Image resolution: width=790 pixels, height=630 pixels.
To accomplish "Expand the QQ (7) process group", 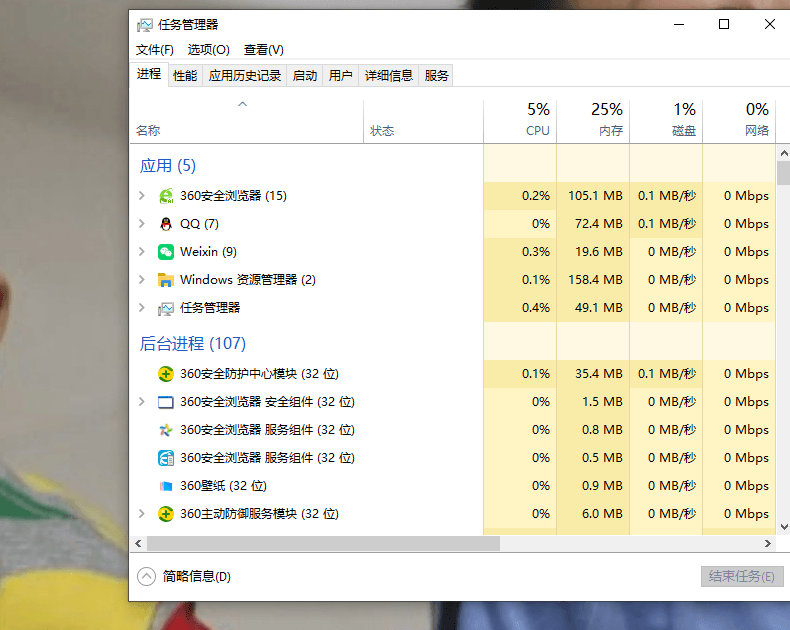I will [142, 224].
